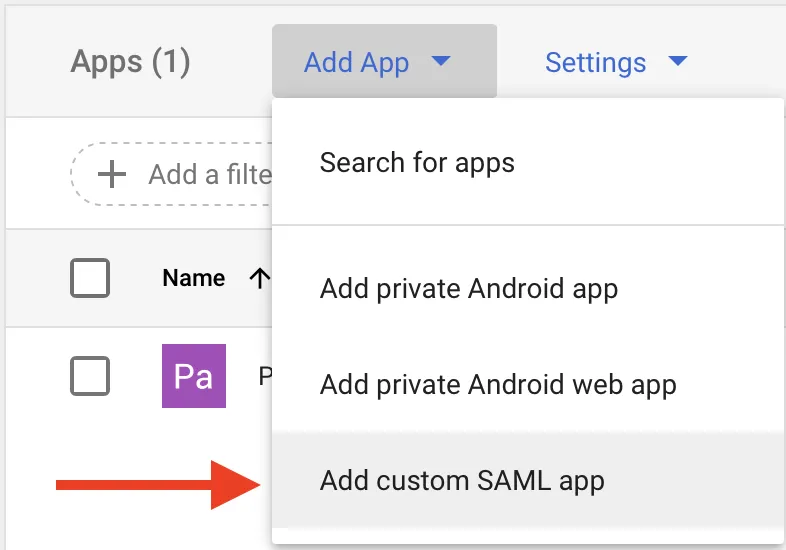The image size is (786, 550).
Task: Open the Settings menu label
Action: click(595, 62)
